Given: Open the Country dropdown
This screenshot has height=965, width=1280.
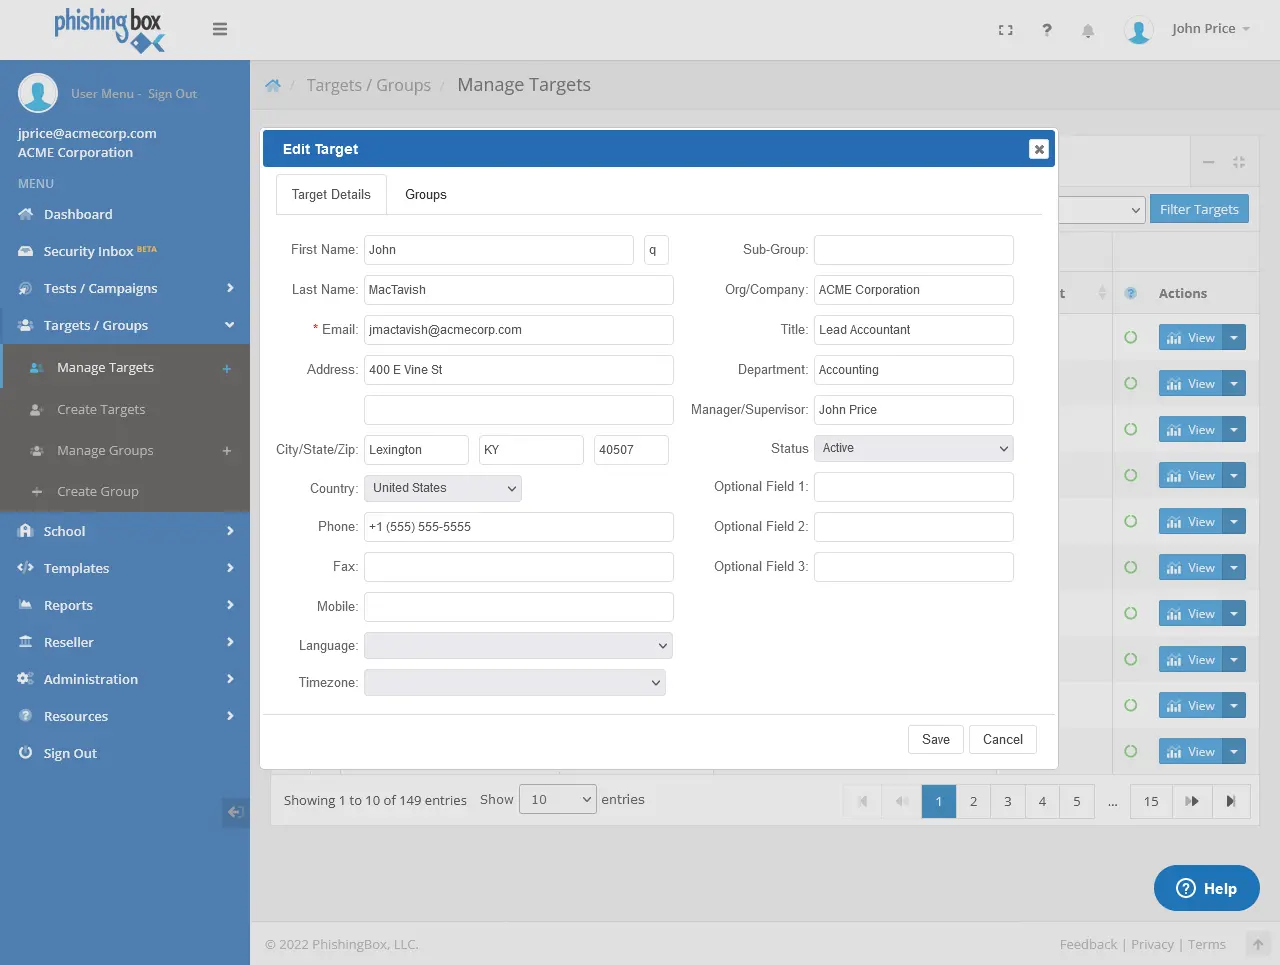Looking at the screenshot, I should point(442,488).
